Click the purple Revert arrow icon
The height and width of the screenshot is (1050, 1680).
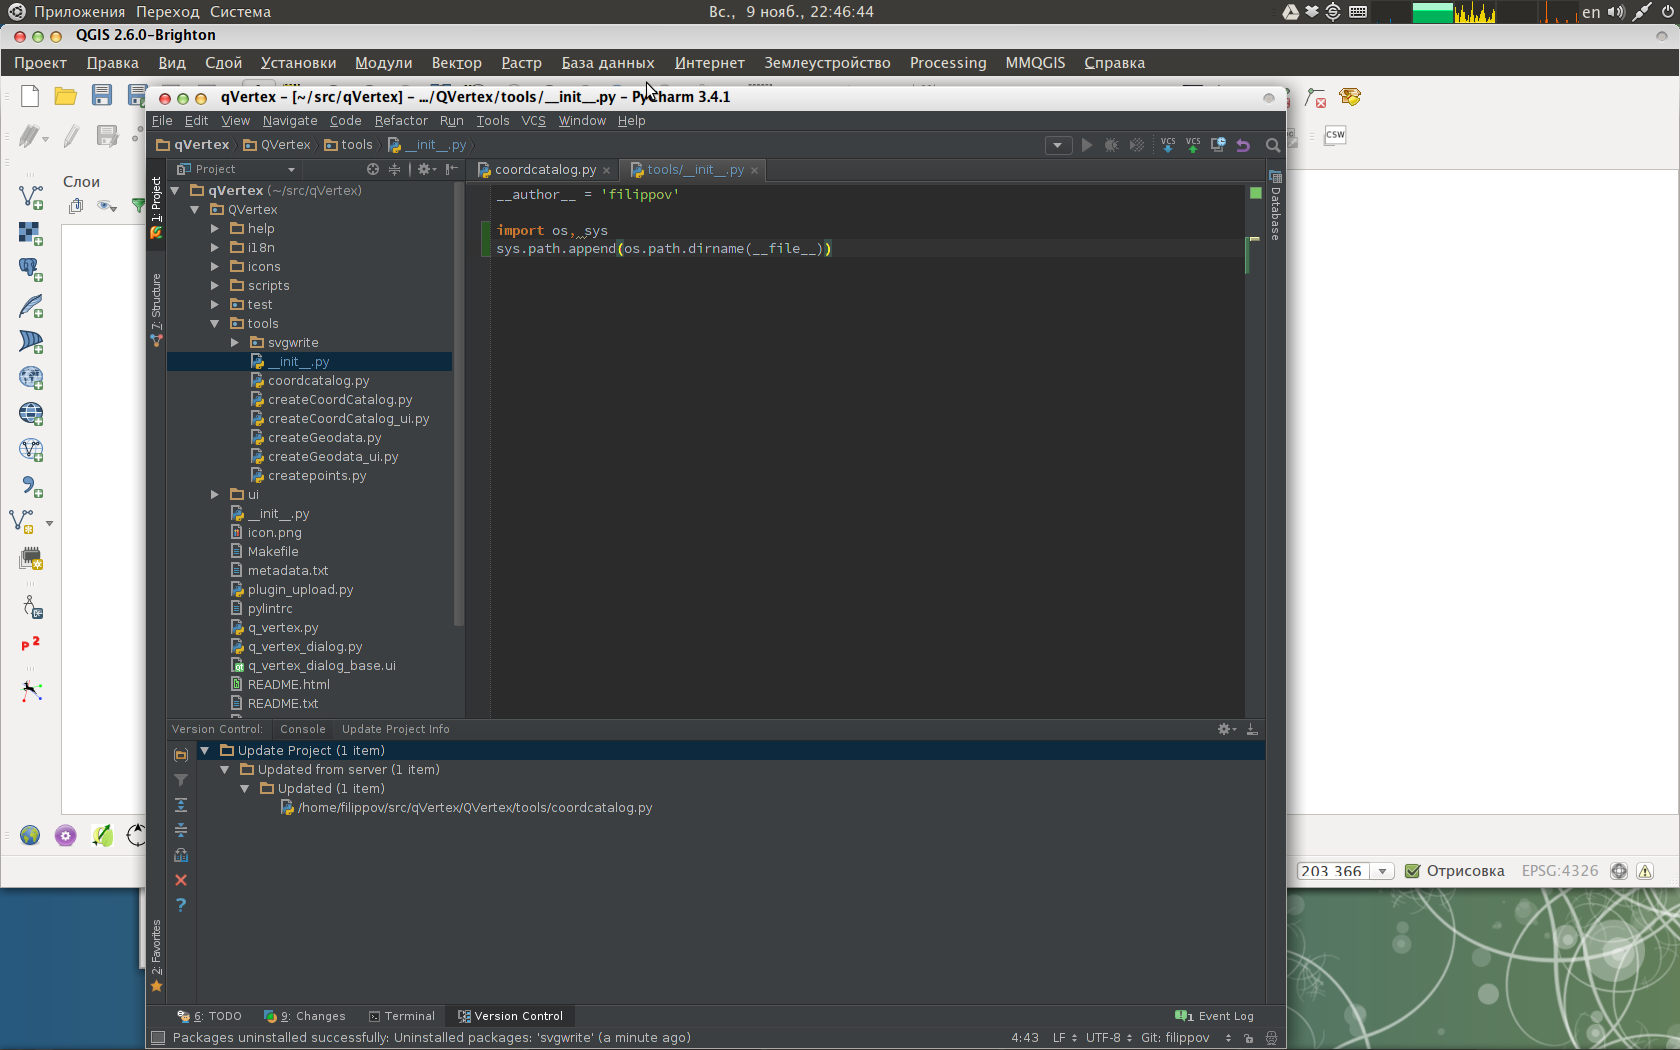point(1243,145)
